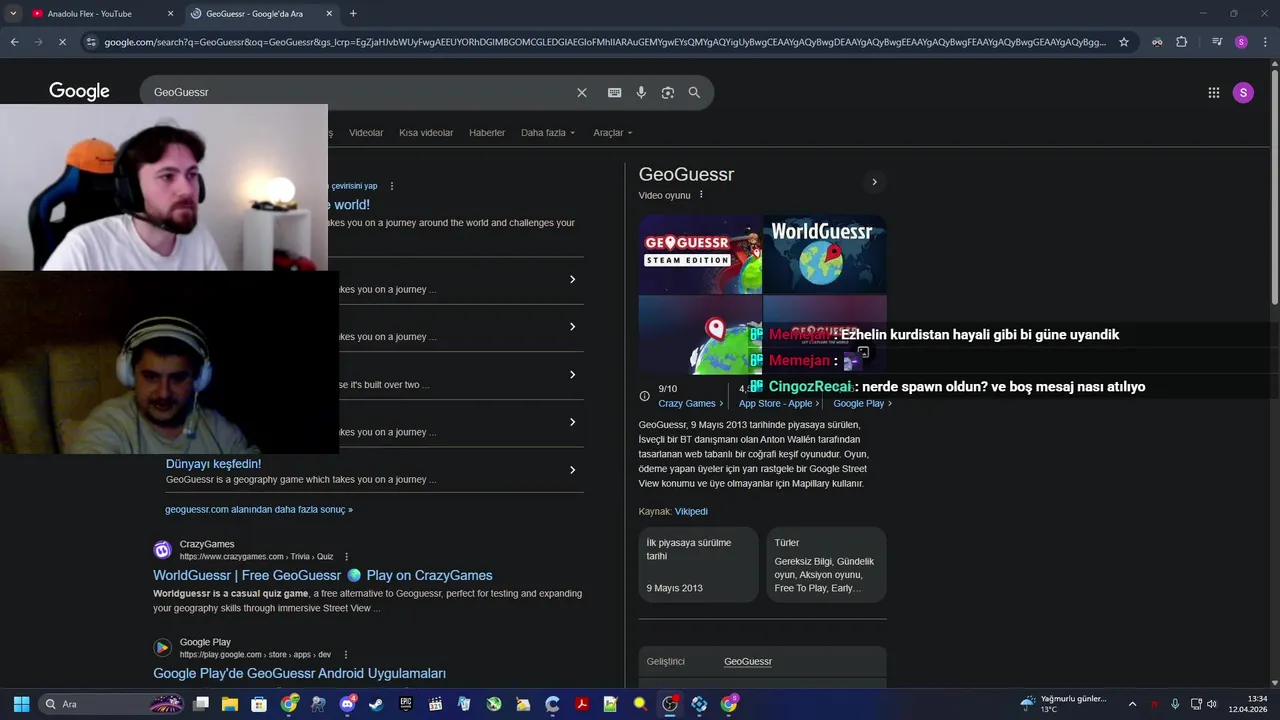
Task: Switch to the Kısa videolar filter
Action: click(x=426, y=132)
